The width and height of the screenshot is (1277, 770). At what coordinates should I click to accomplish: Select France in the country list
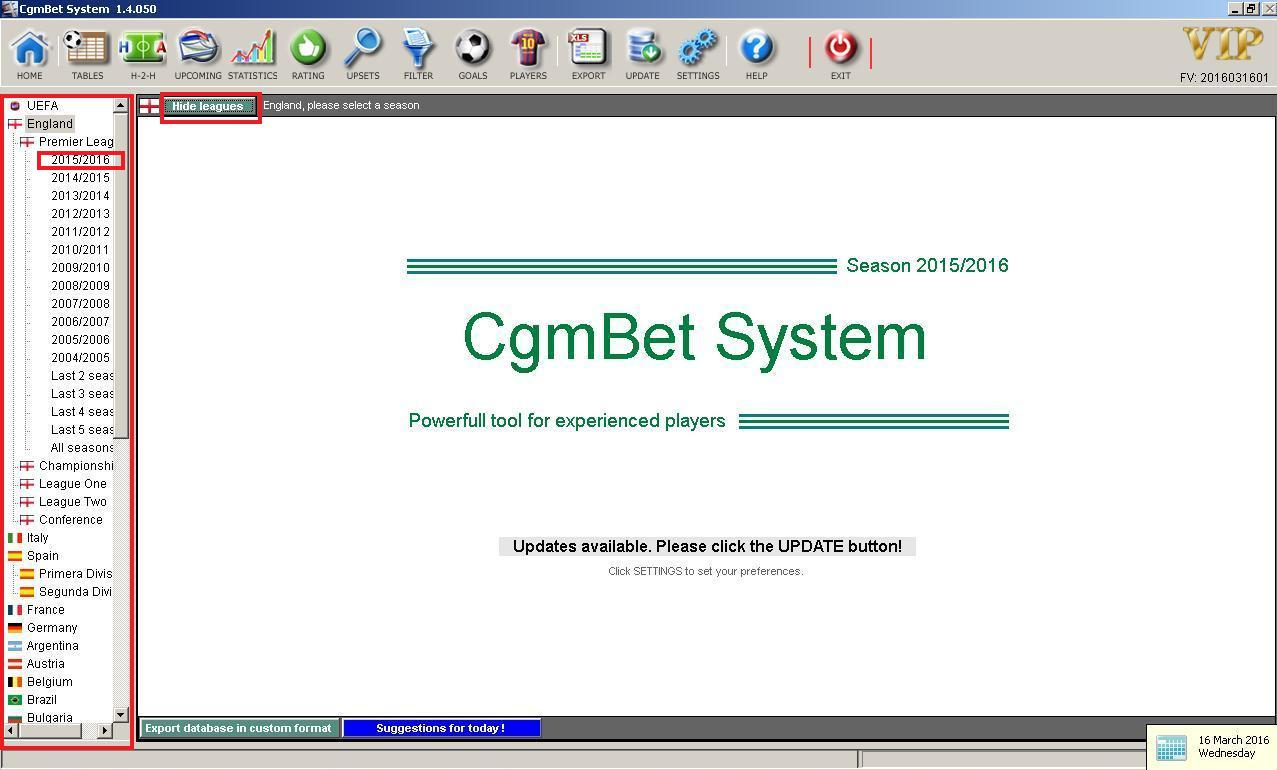45,610
